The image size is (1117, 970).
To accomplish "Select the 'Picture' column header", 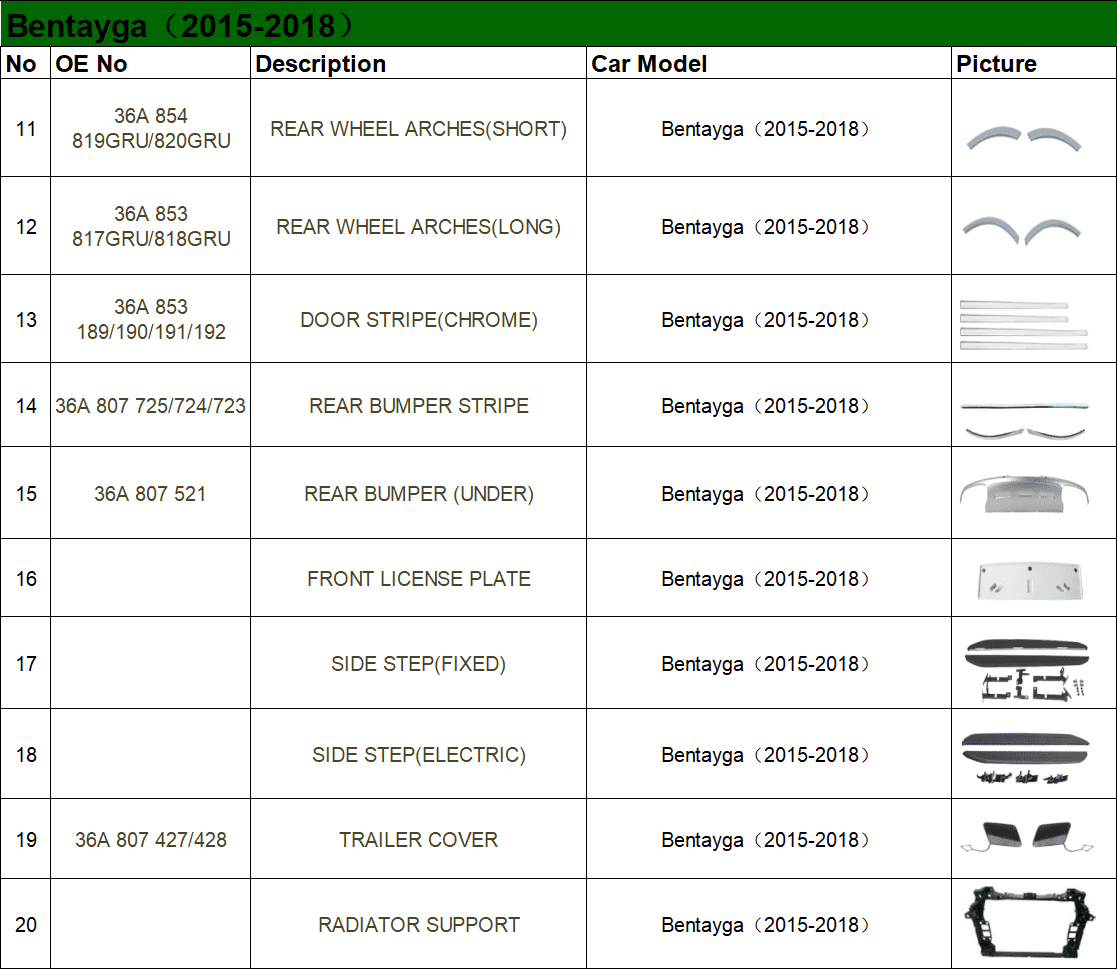I will click(996, 64).
